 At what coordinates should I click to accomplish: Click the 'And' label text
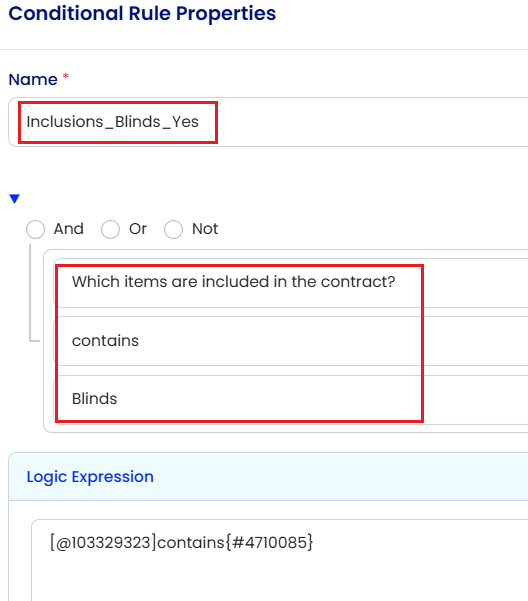click(69, 229)
